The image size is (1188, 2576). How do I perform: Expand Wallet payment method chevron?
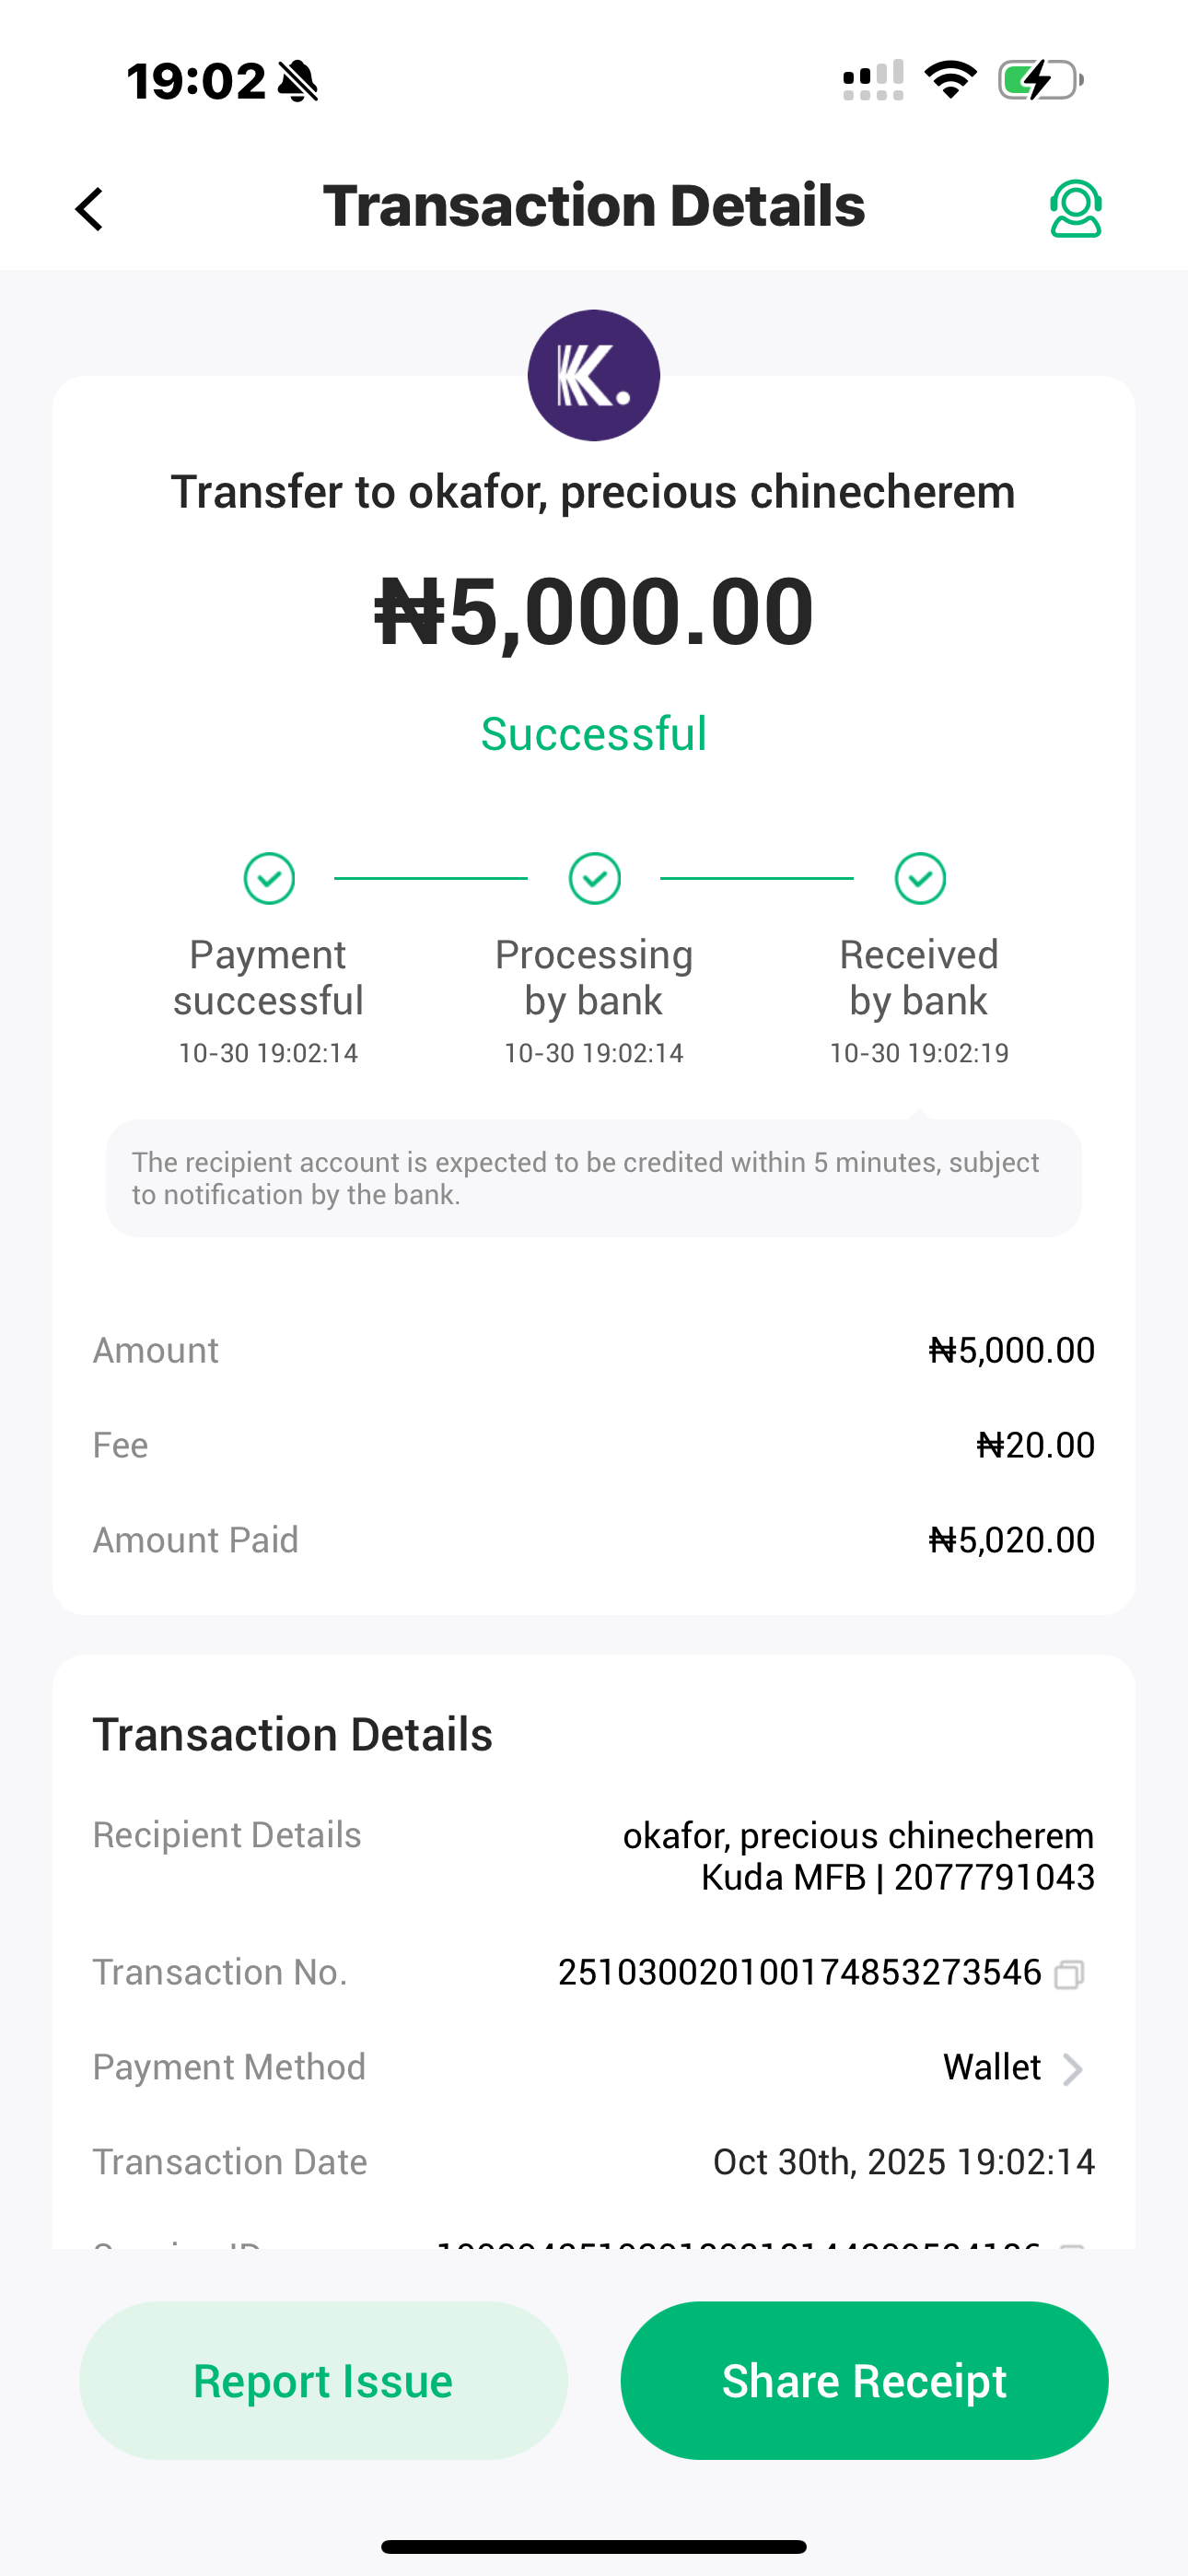[x=1072, y=2068]
